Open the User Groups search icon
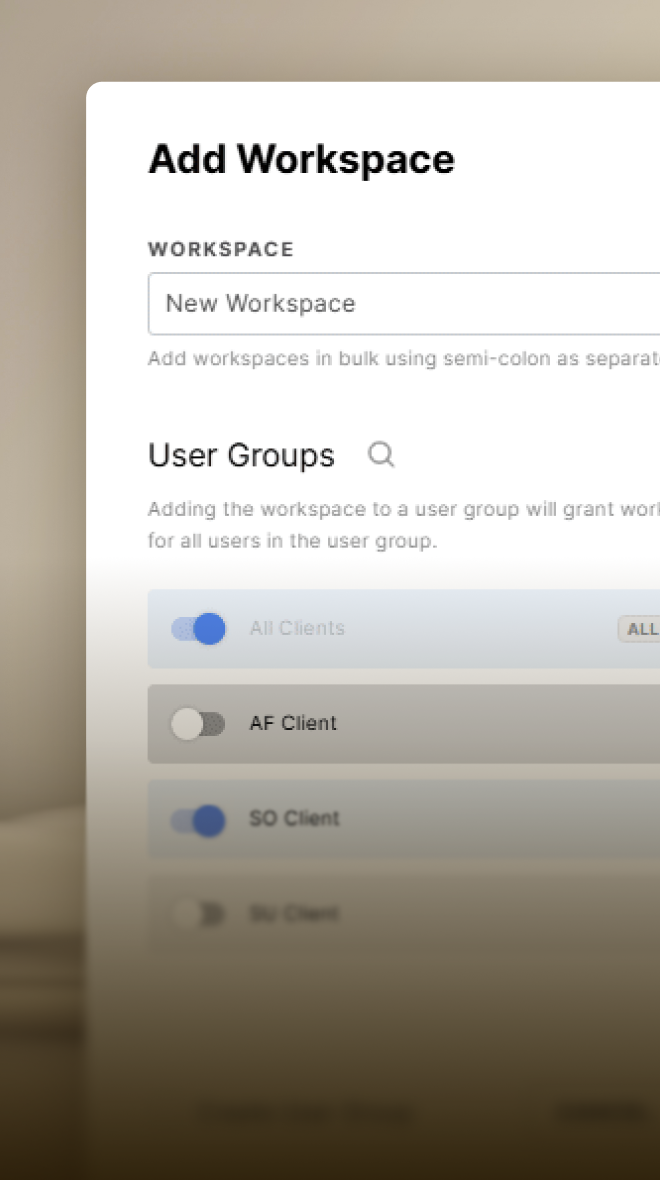 coord(381,455)
